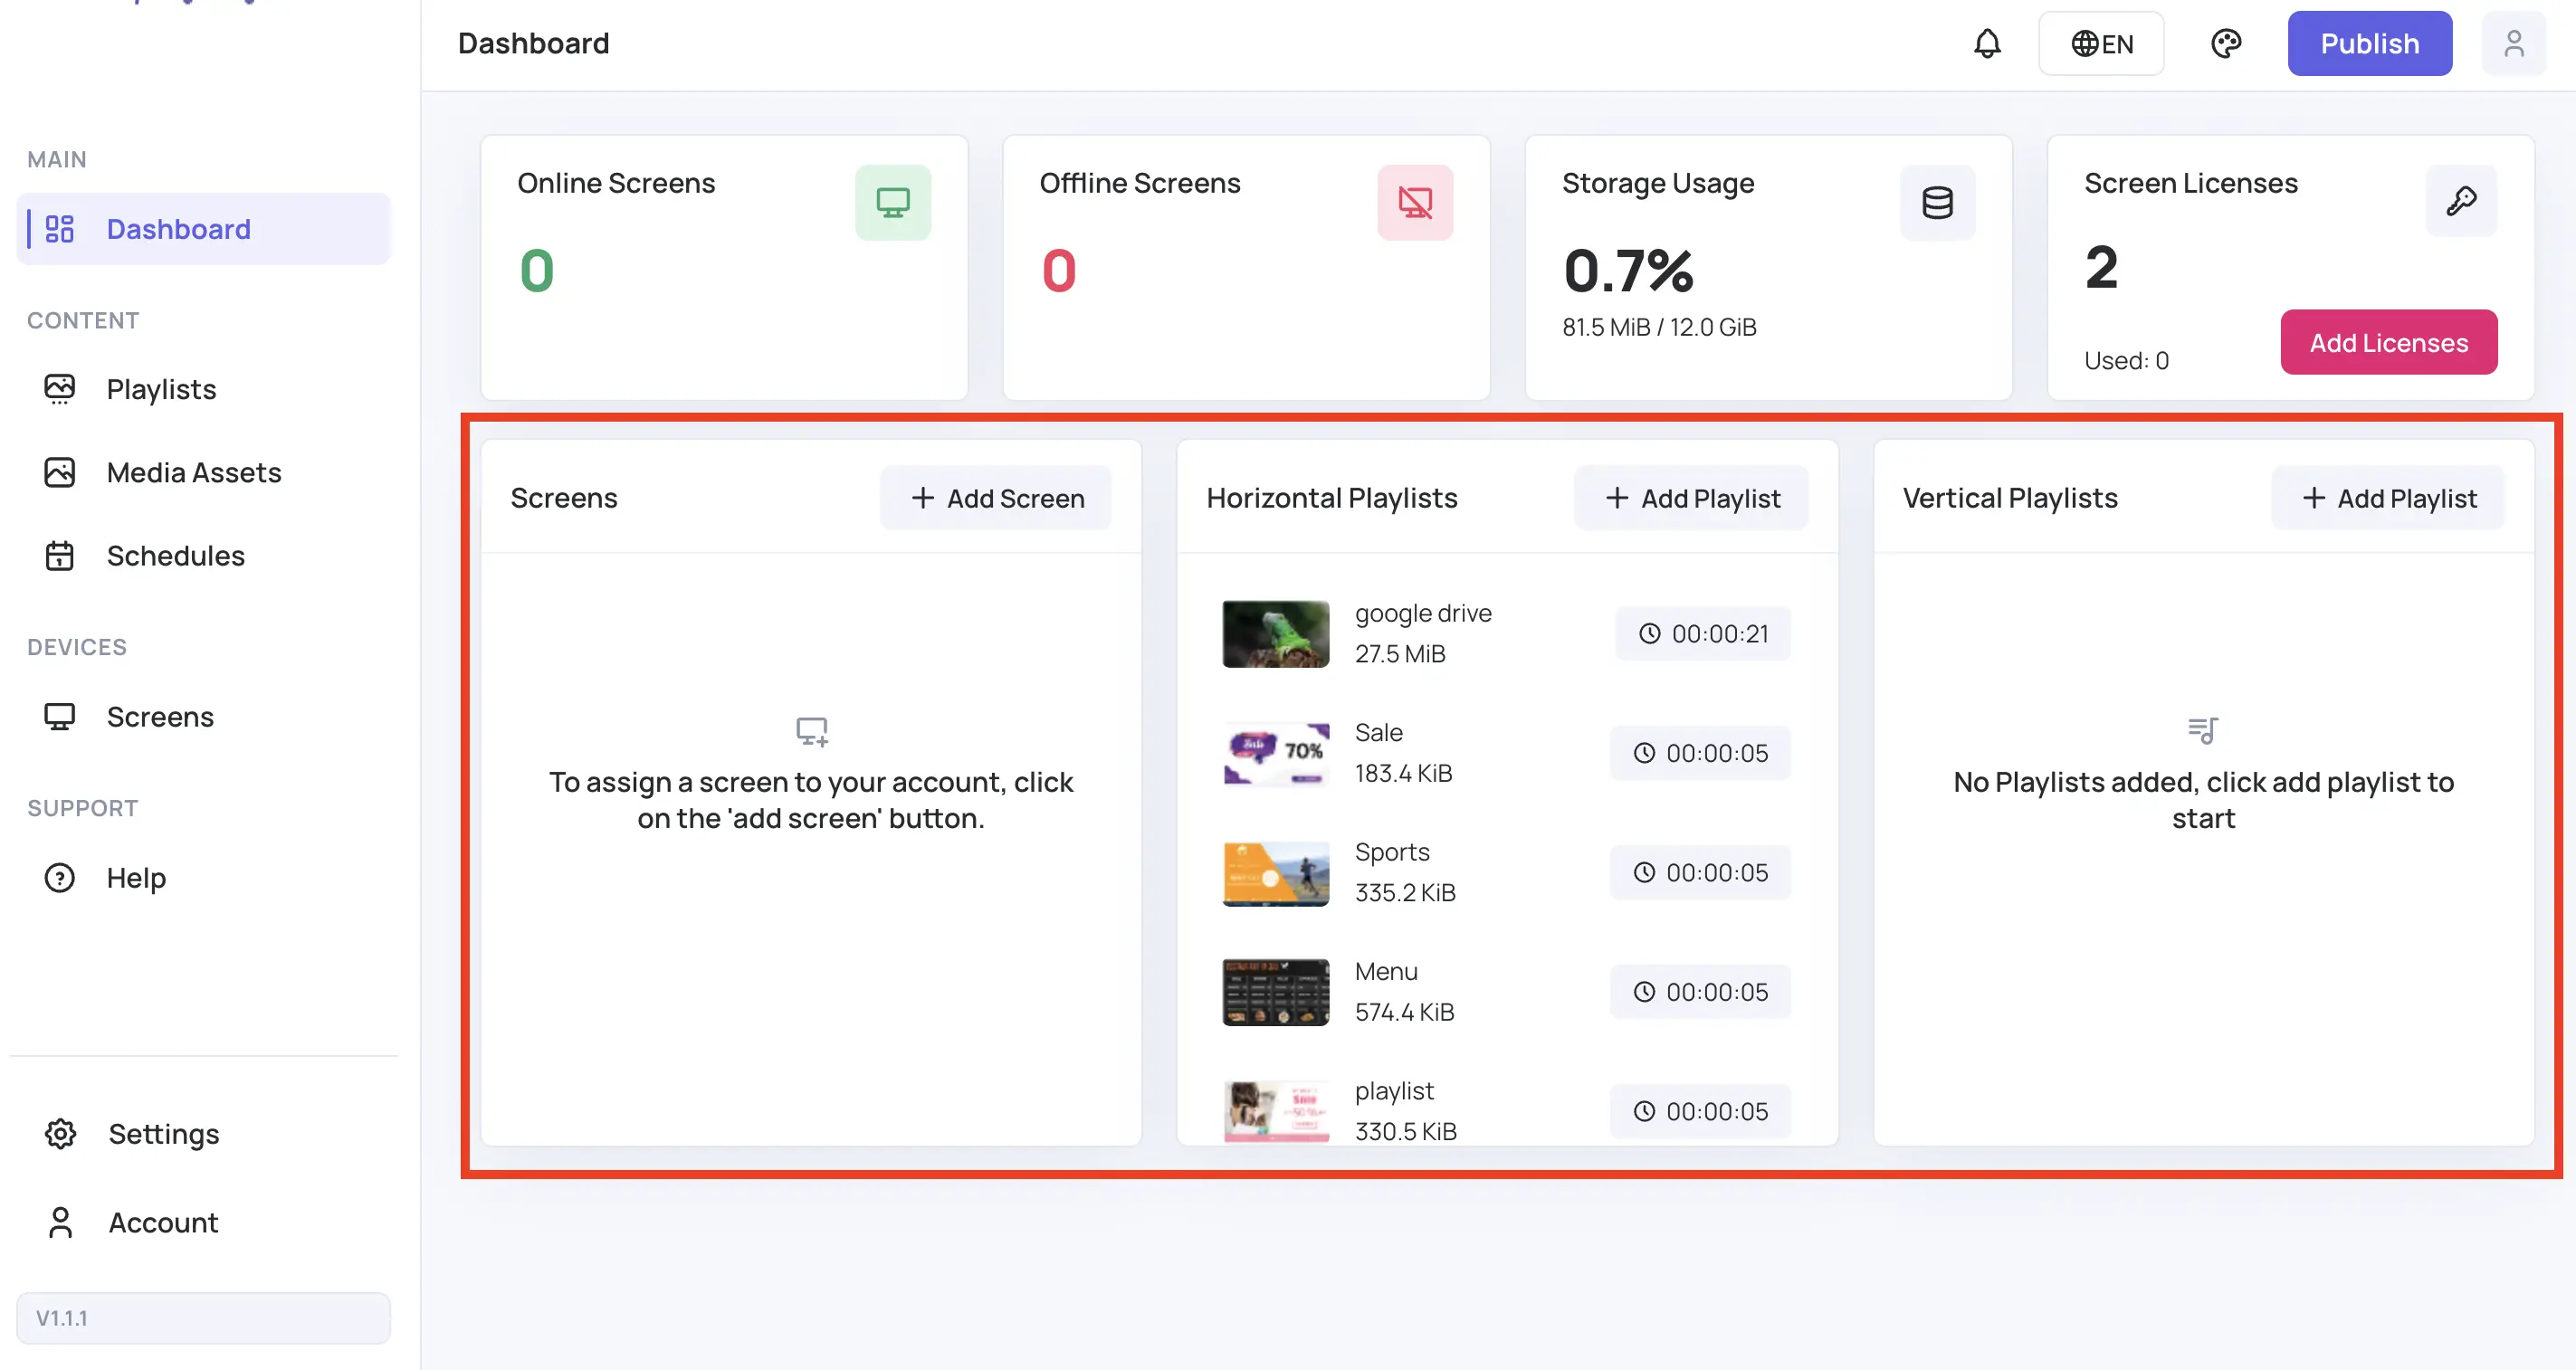Click the 'Used: 0' licenses text

pyautogui.click(x=2126, y=360)
